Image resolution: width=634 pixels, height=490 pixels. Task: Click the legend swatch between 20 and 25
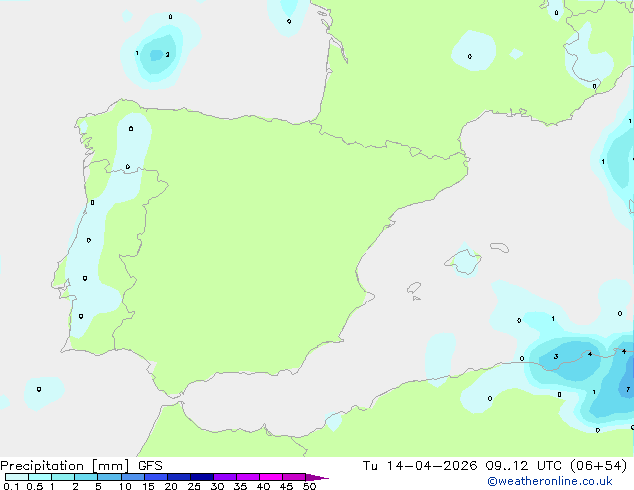pos(179,477)
